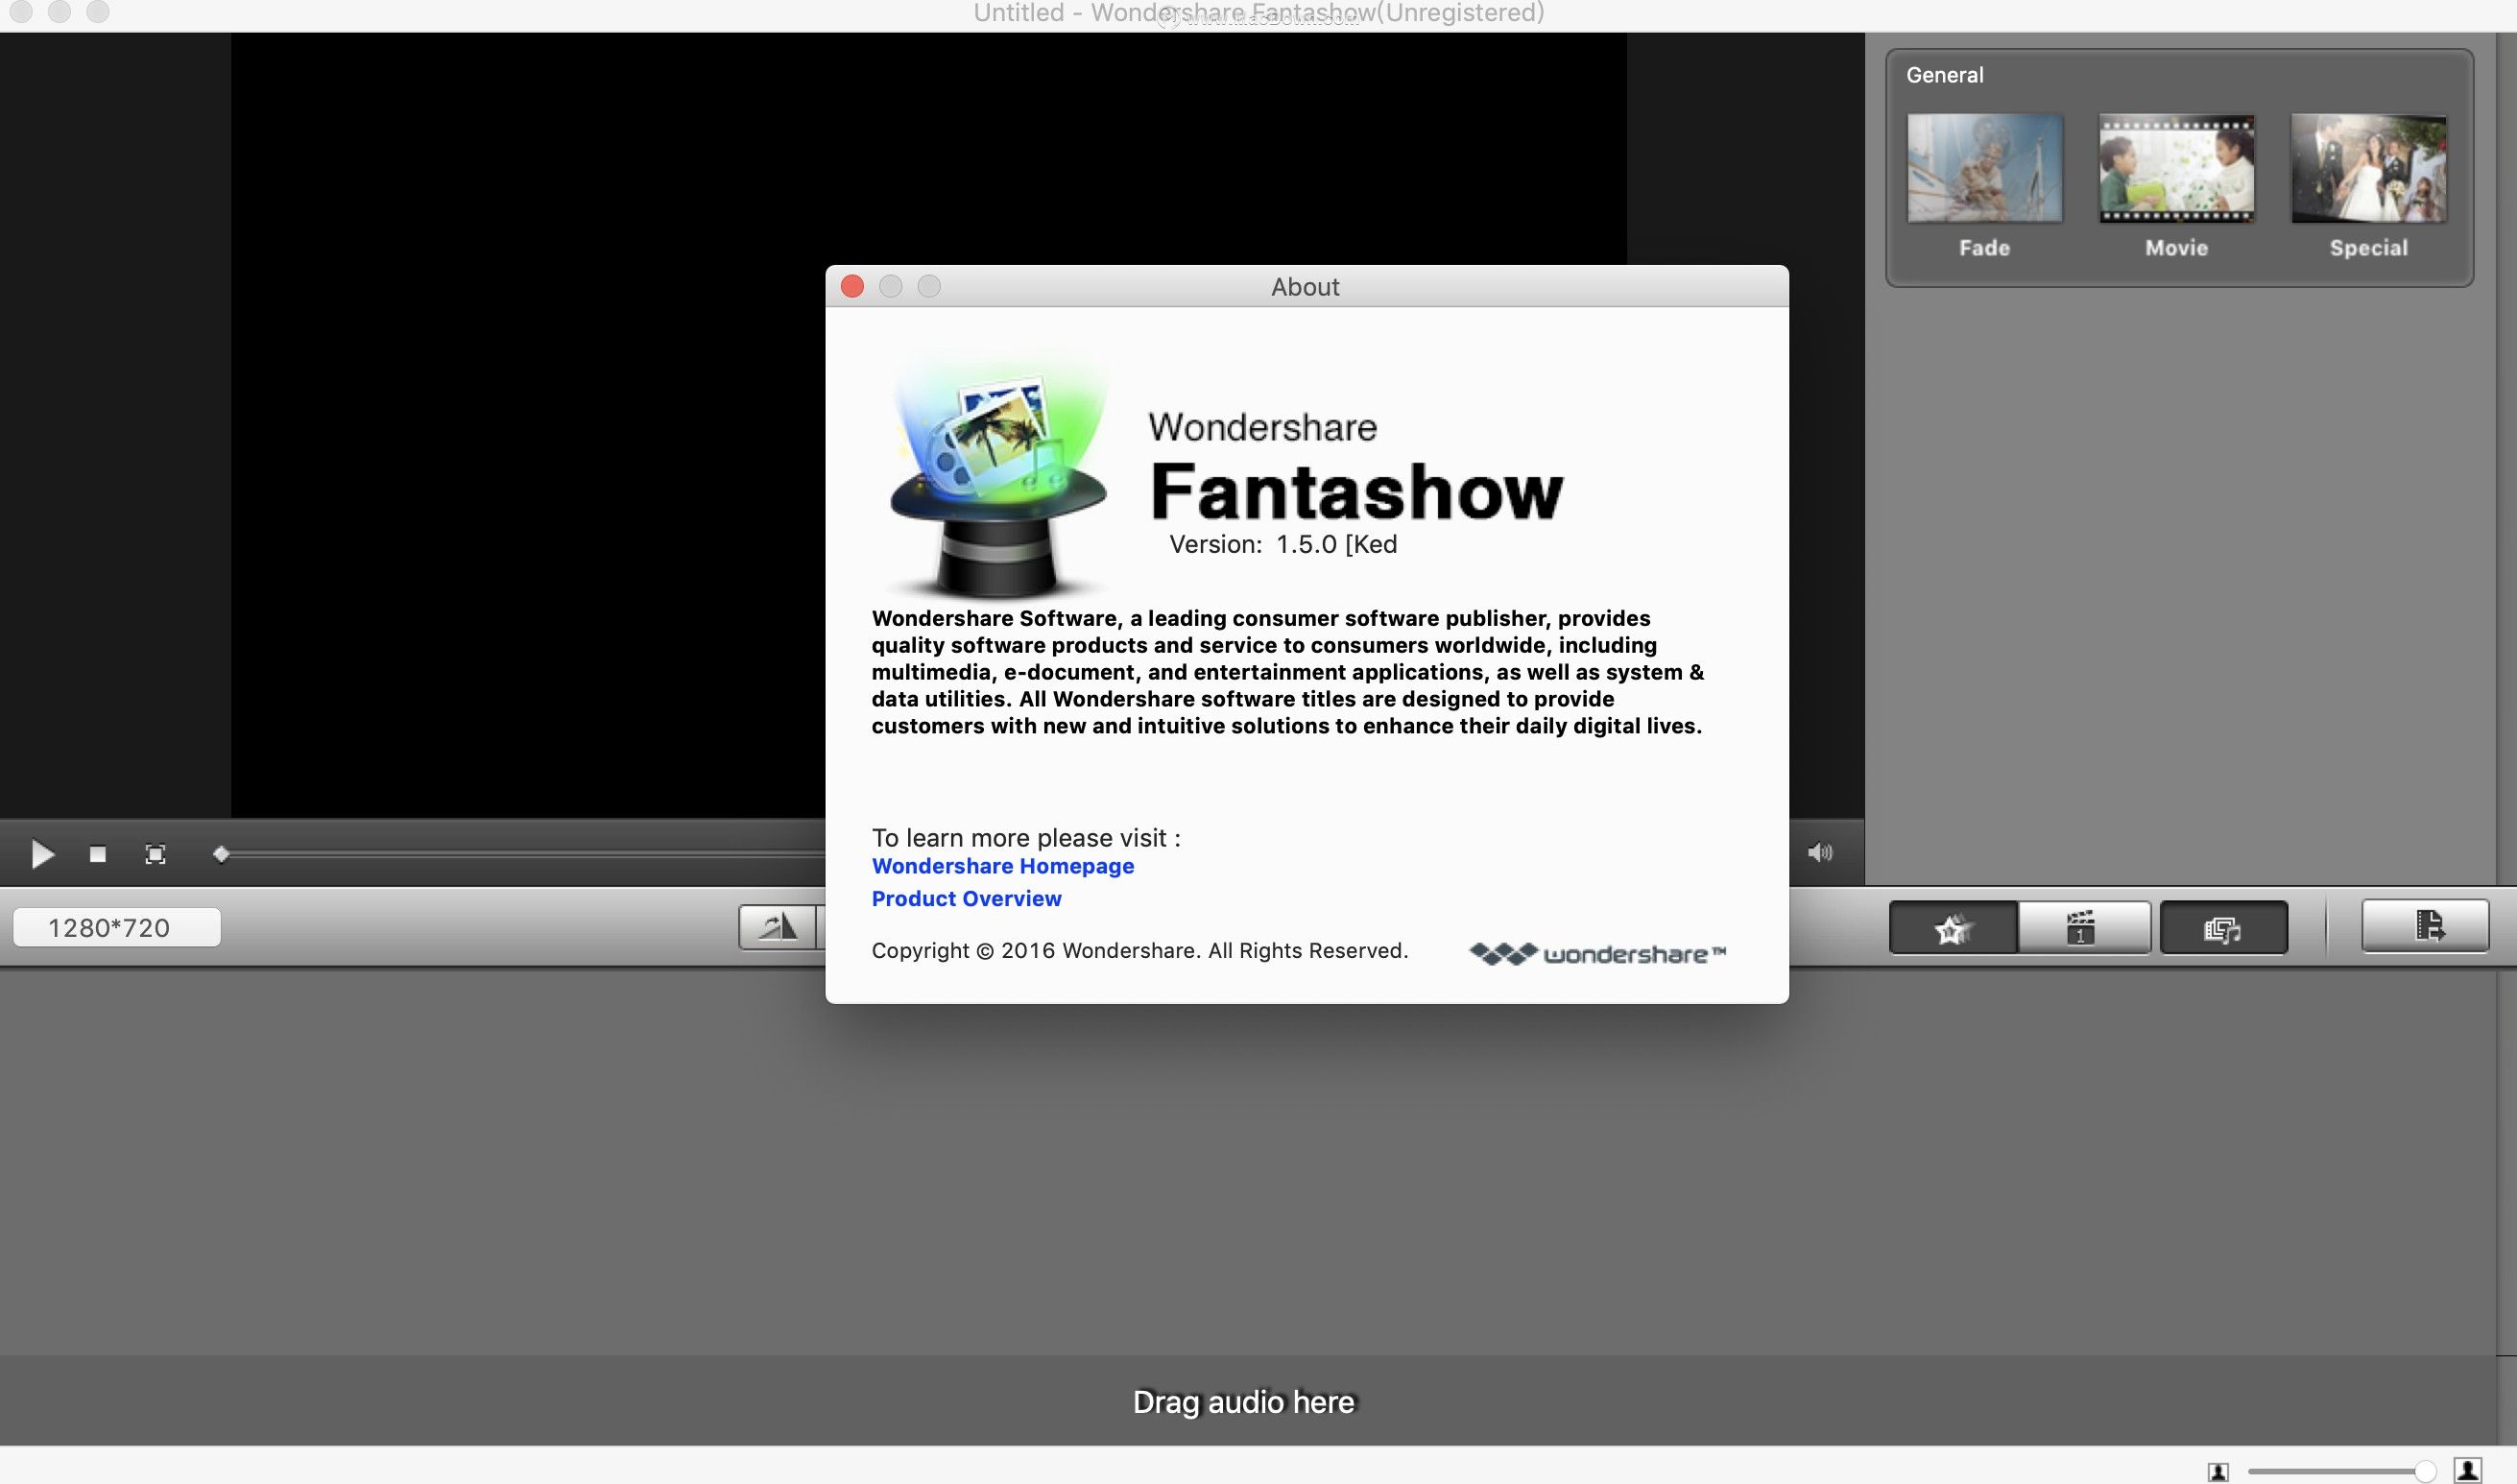Viewport: 2517px width, 1484px height.
Task: Click the export movie button
Action: click(2425, 926)
